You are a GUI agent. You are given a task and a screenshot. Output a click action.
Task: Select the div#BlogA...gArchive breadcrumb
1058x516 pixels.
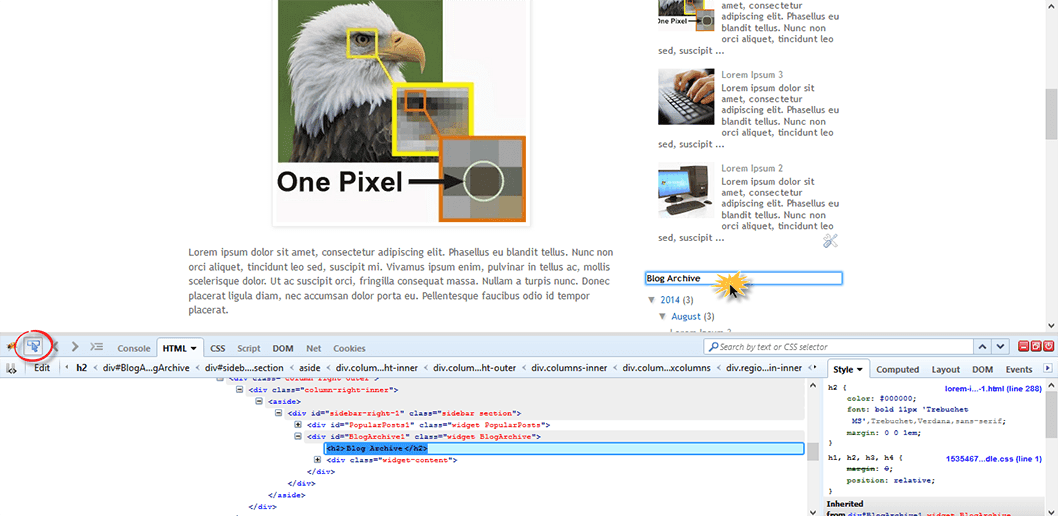point(146,368)
